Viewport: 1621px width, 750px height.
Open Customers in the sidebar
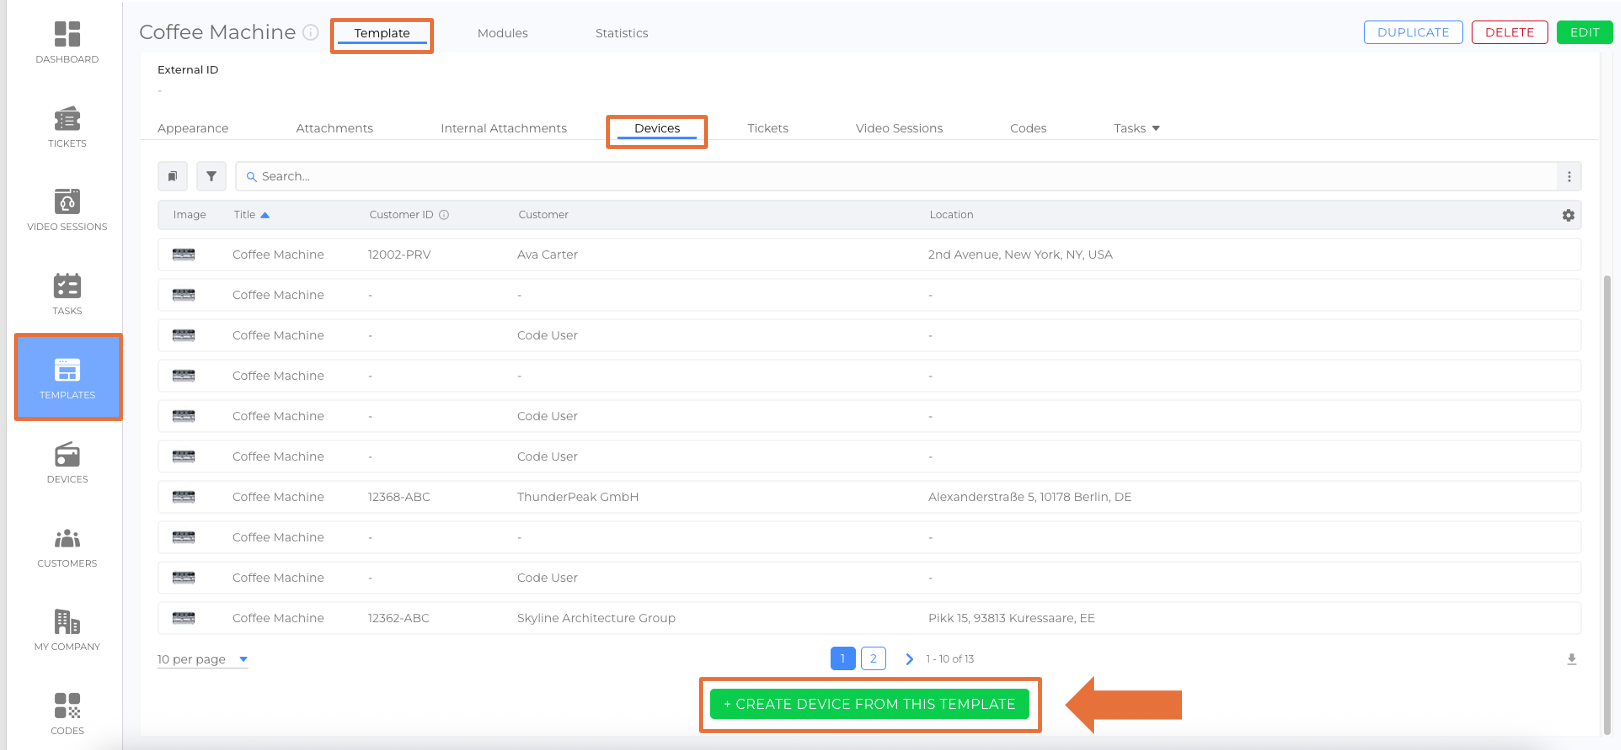(x=67, y=547)
